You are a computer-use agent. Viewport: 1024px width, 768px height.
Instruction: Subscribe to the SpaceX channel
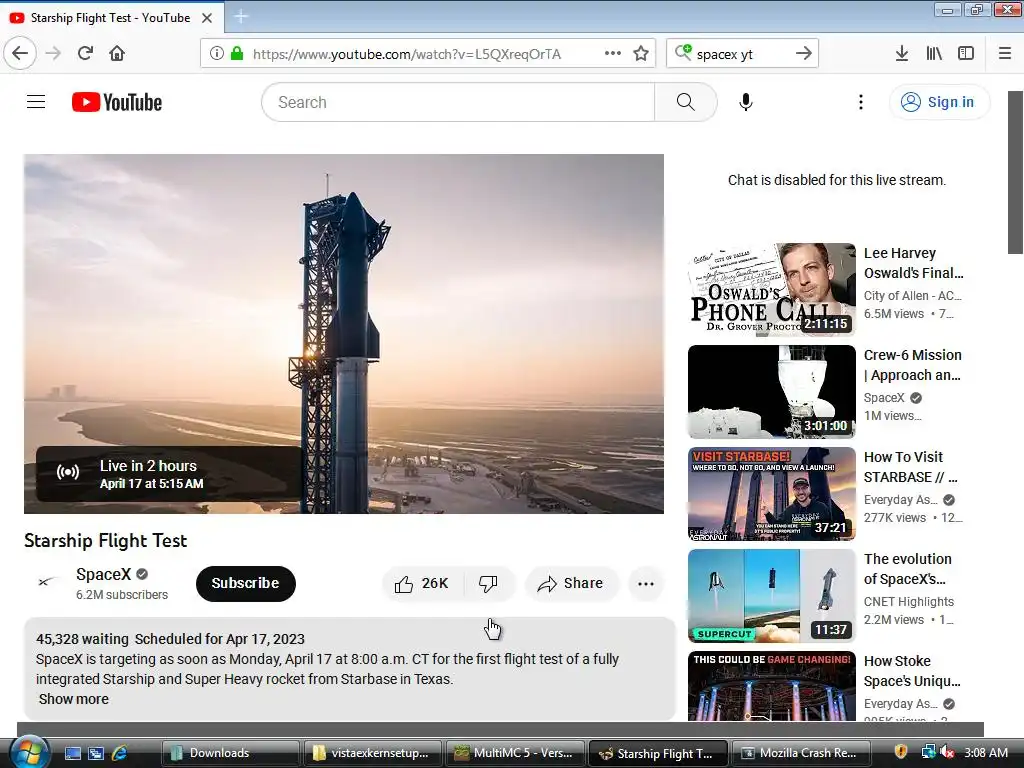click(246, 583)
